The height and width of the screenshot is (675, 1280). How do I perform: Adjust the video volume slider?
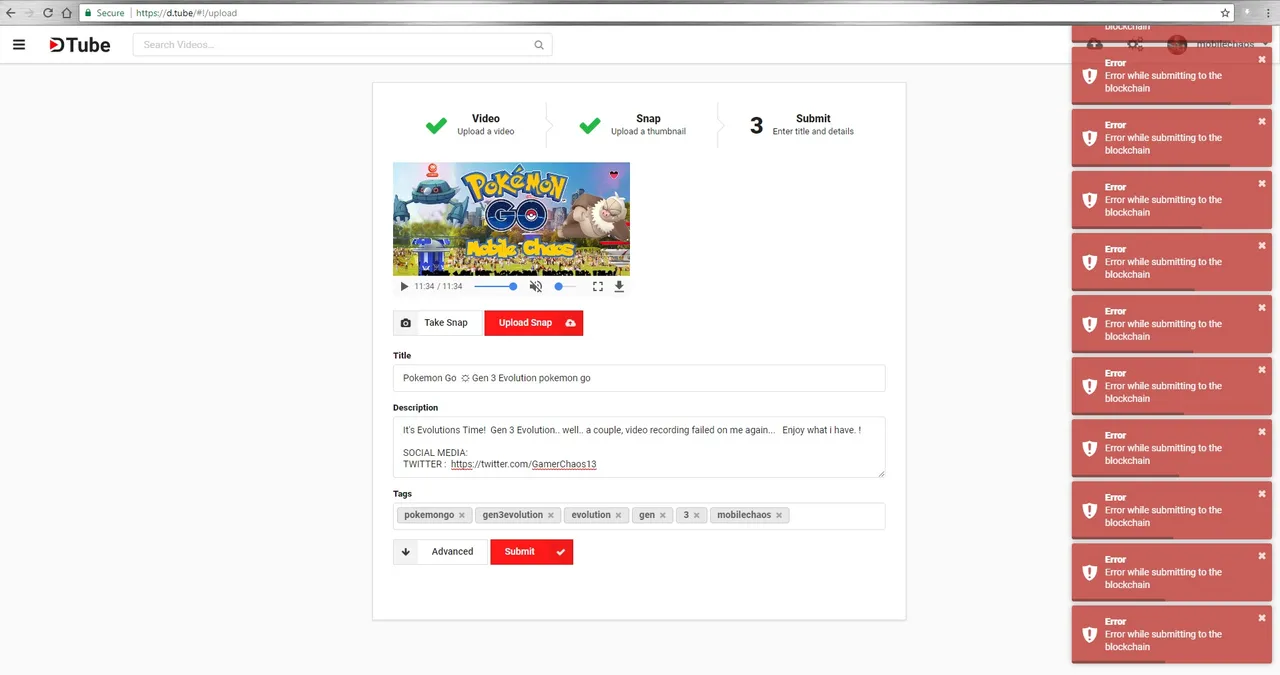[565, 286]
